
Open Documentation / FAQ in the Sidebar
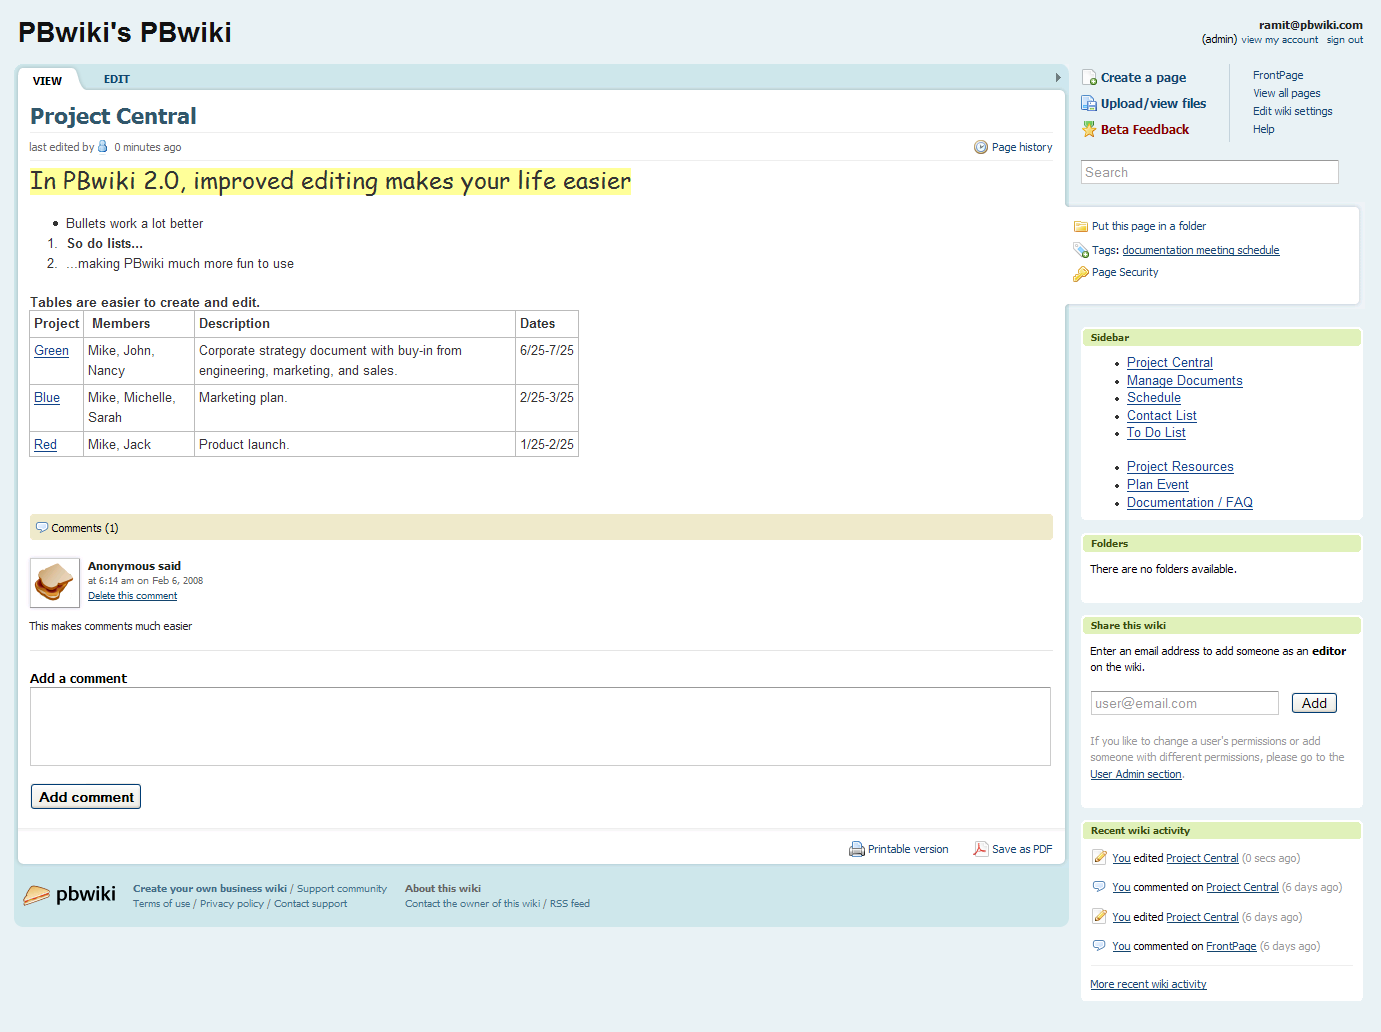click(x=1190, y=503)
